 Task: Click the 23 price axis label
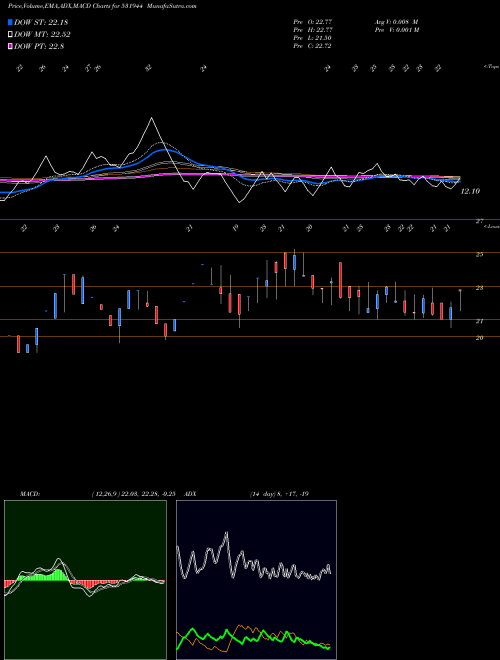479,288
